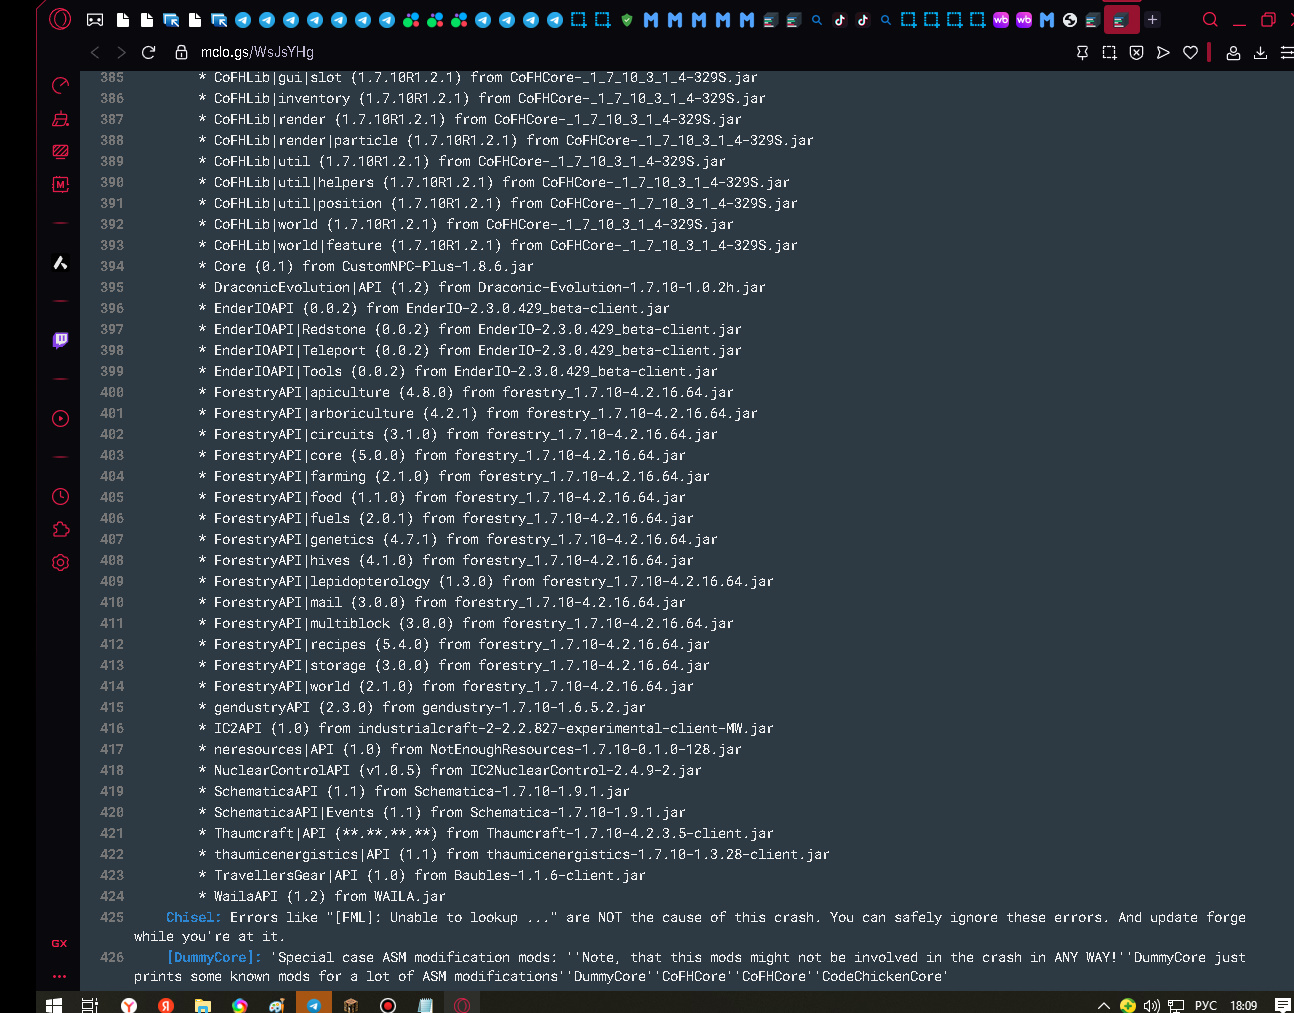The height and width of the screenshot is (1013, 1294).
Task: Switch to the first purple wb tab
Action: 1000,20
